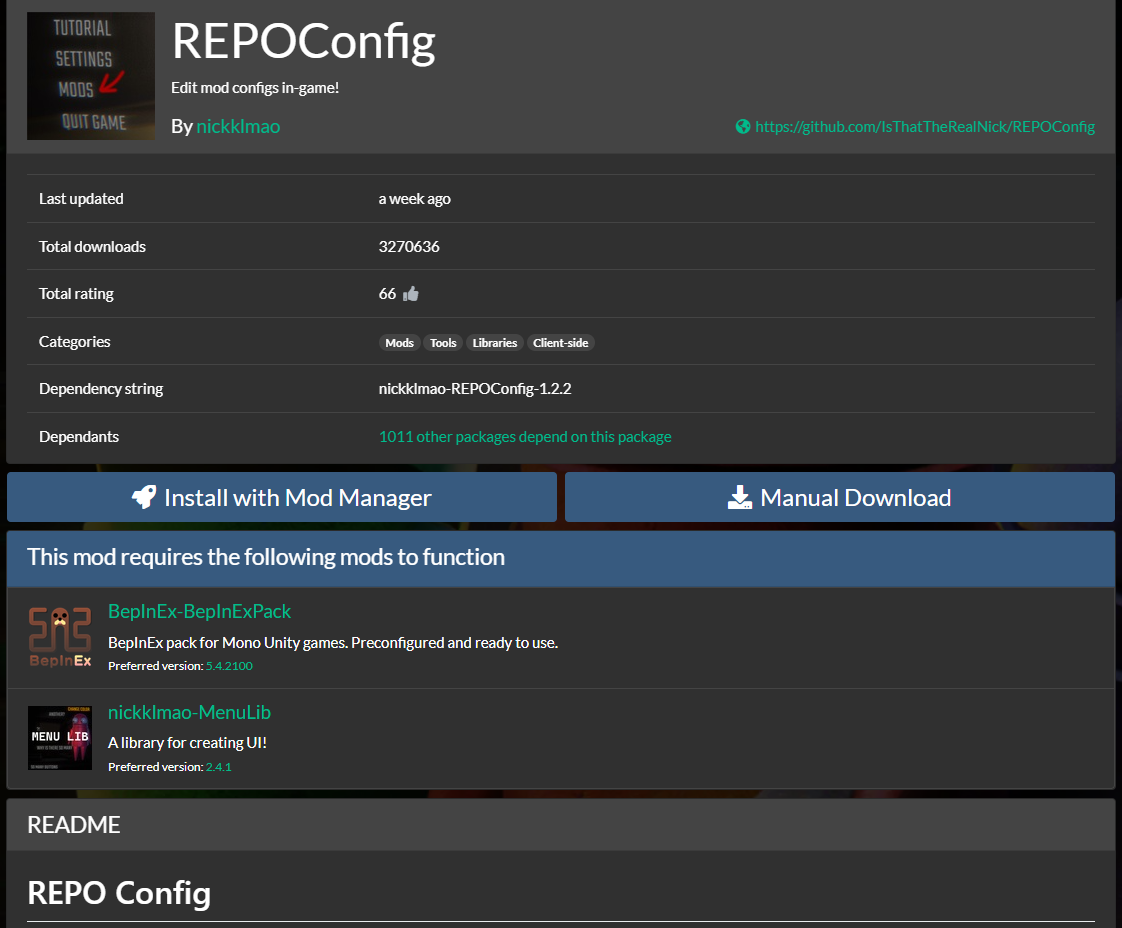
Task: Open the nickklmao-MenuLib dependency link
Action: pyautogui.click(x=189, y=712)
